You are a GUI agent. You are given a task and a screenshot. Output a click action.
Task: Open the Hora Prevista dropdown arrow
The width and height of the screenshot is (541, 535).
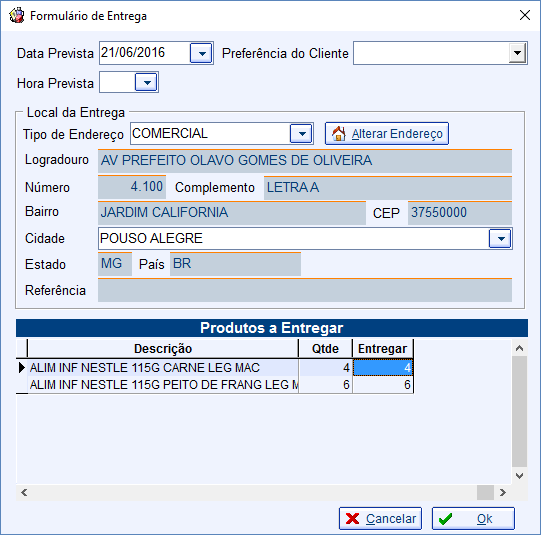[146, 82]
